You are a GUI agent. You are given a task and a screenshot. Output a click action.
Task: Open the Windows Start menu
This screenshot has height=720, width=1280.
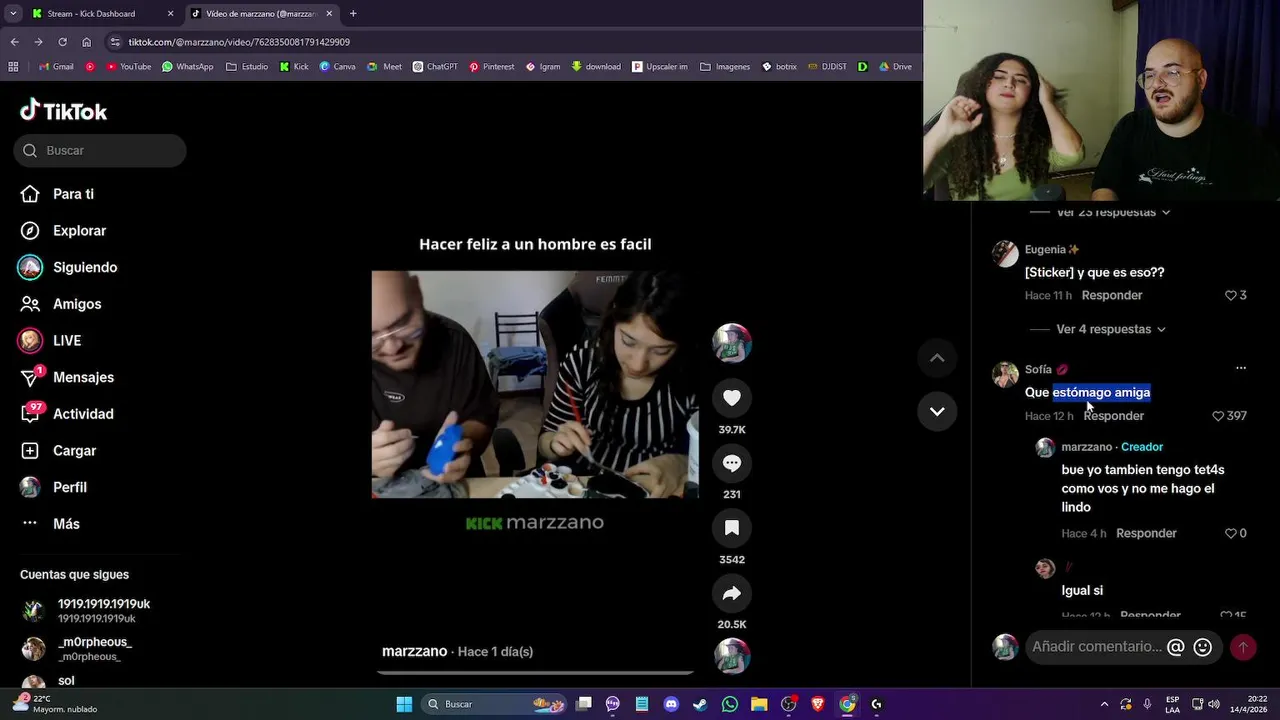[x=404, y=704]
